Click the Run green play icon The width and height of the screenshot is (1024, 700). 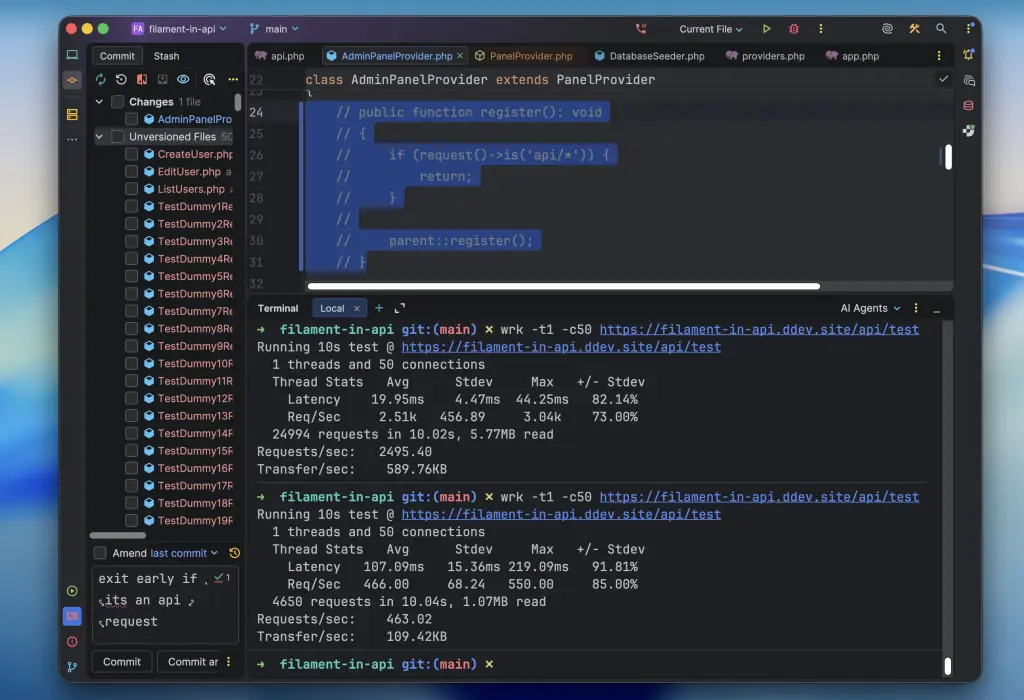point(767,29)
